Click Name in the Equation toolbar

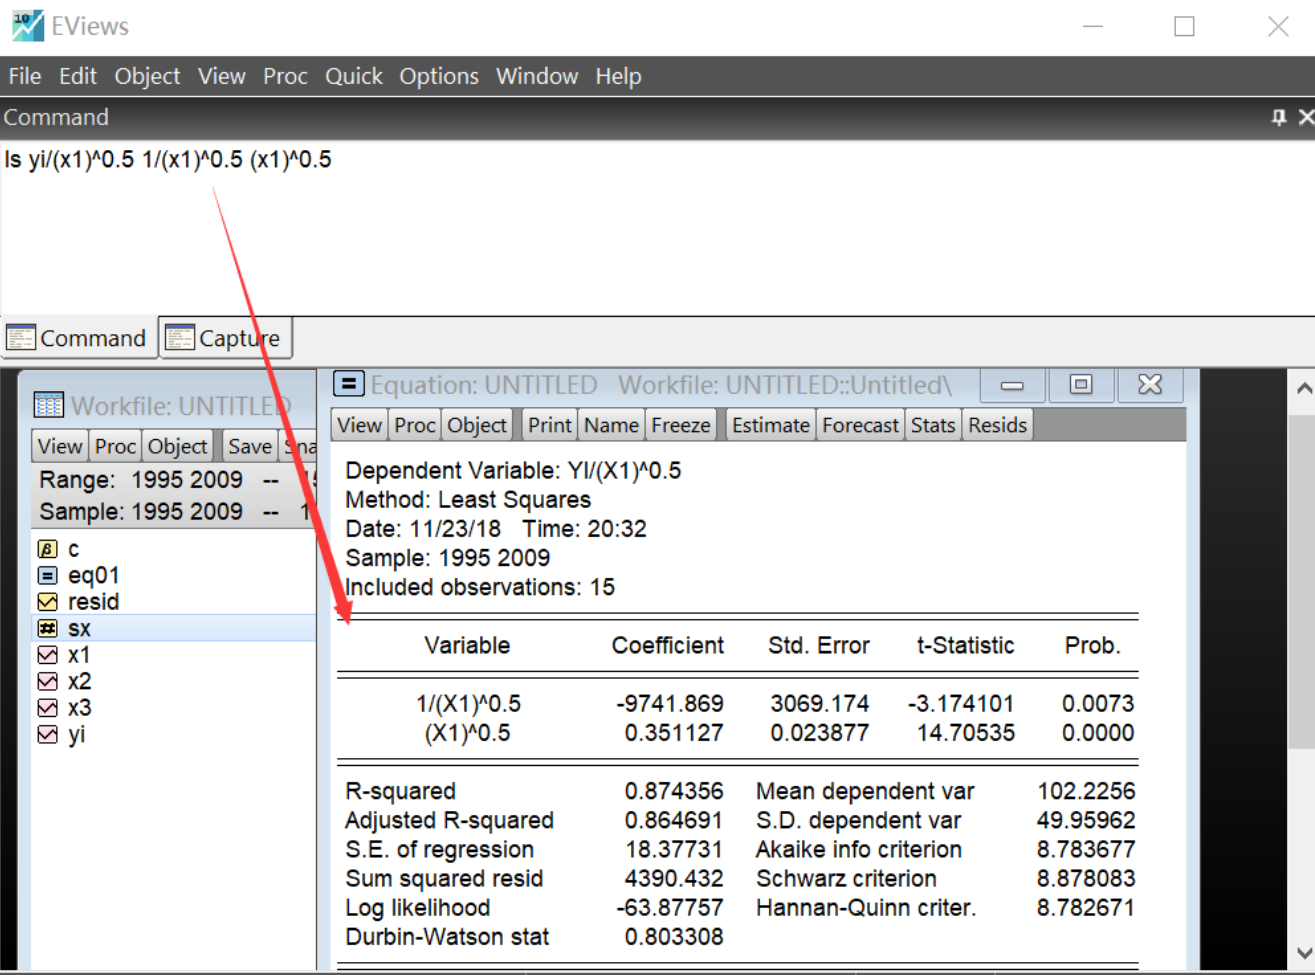click(612, 425)
